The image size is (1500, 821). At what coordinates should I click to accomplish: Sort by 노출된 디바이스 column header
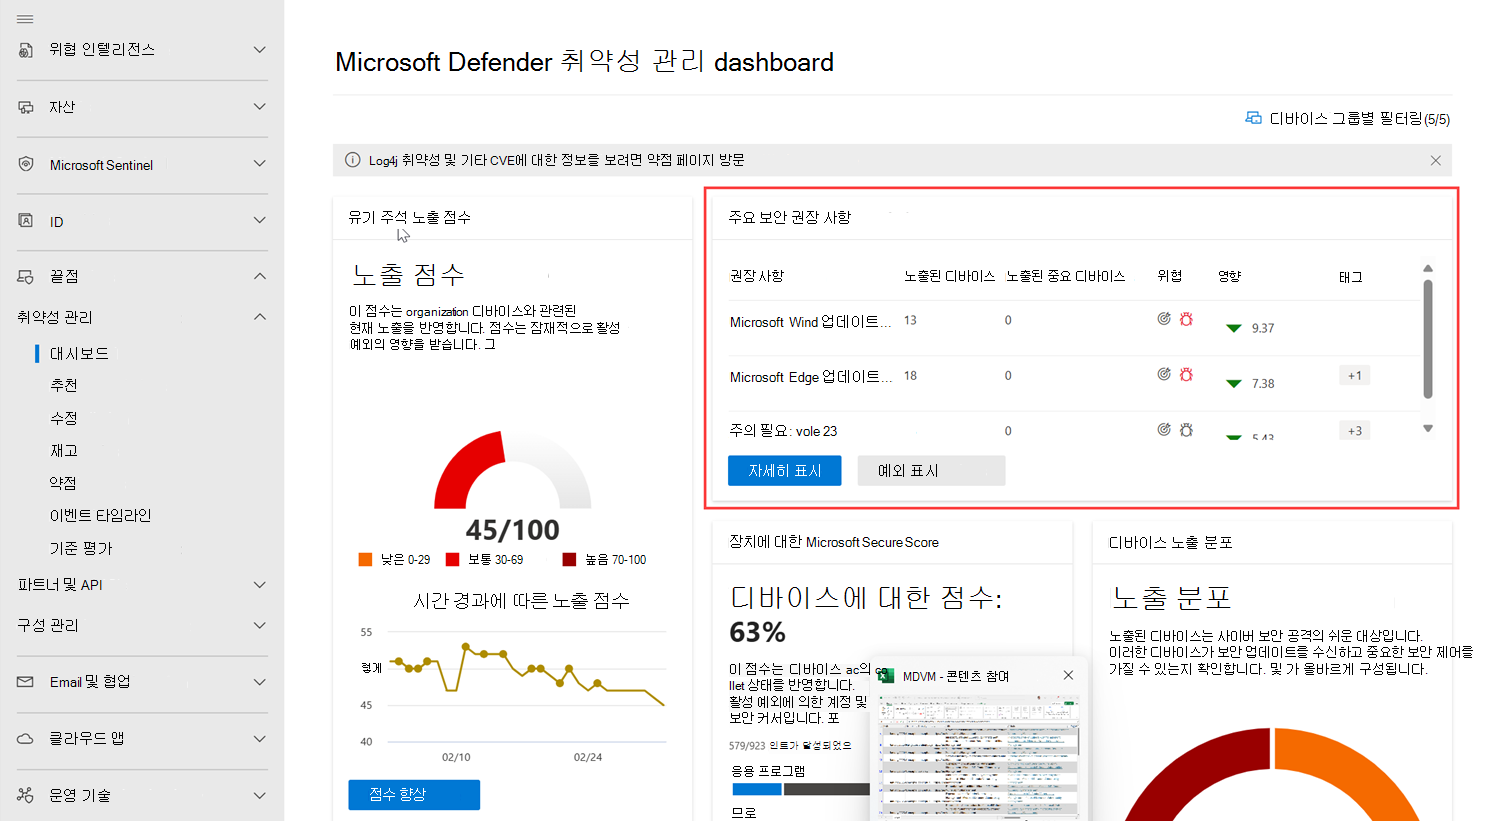coord(949,276)
